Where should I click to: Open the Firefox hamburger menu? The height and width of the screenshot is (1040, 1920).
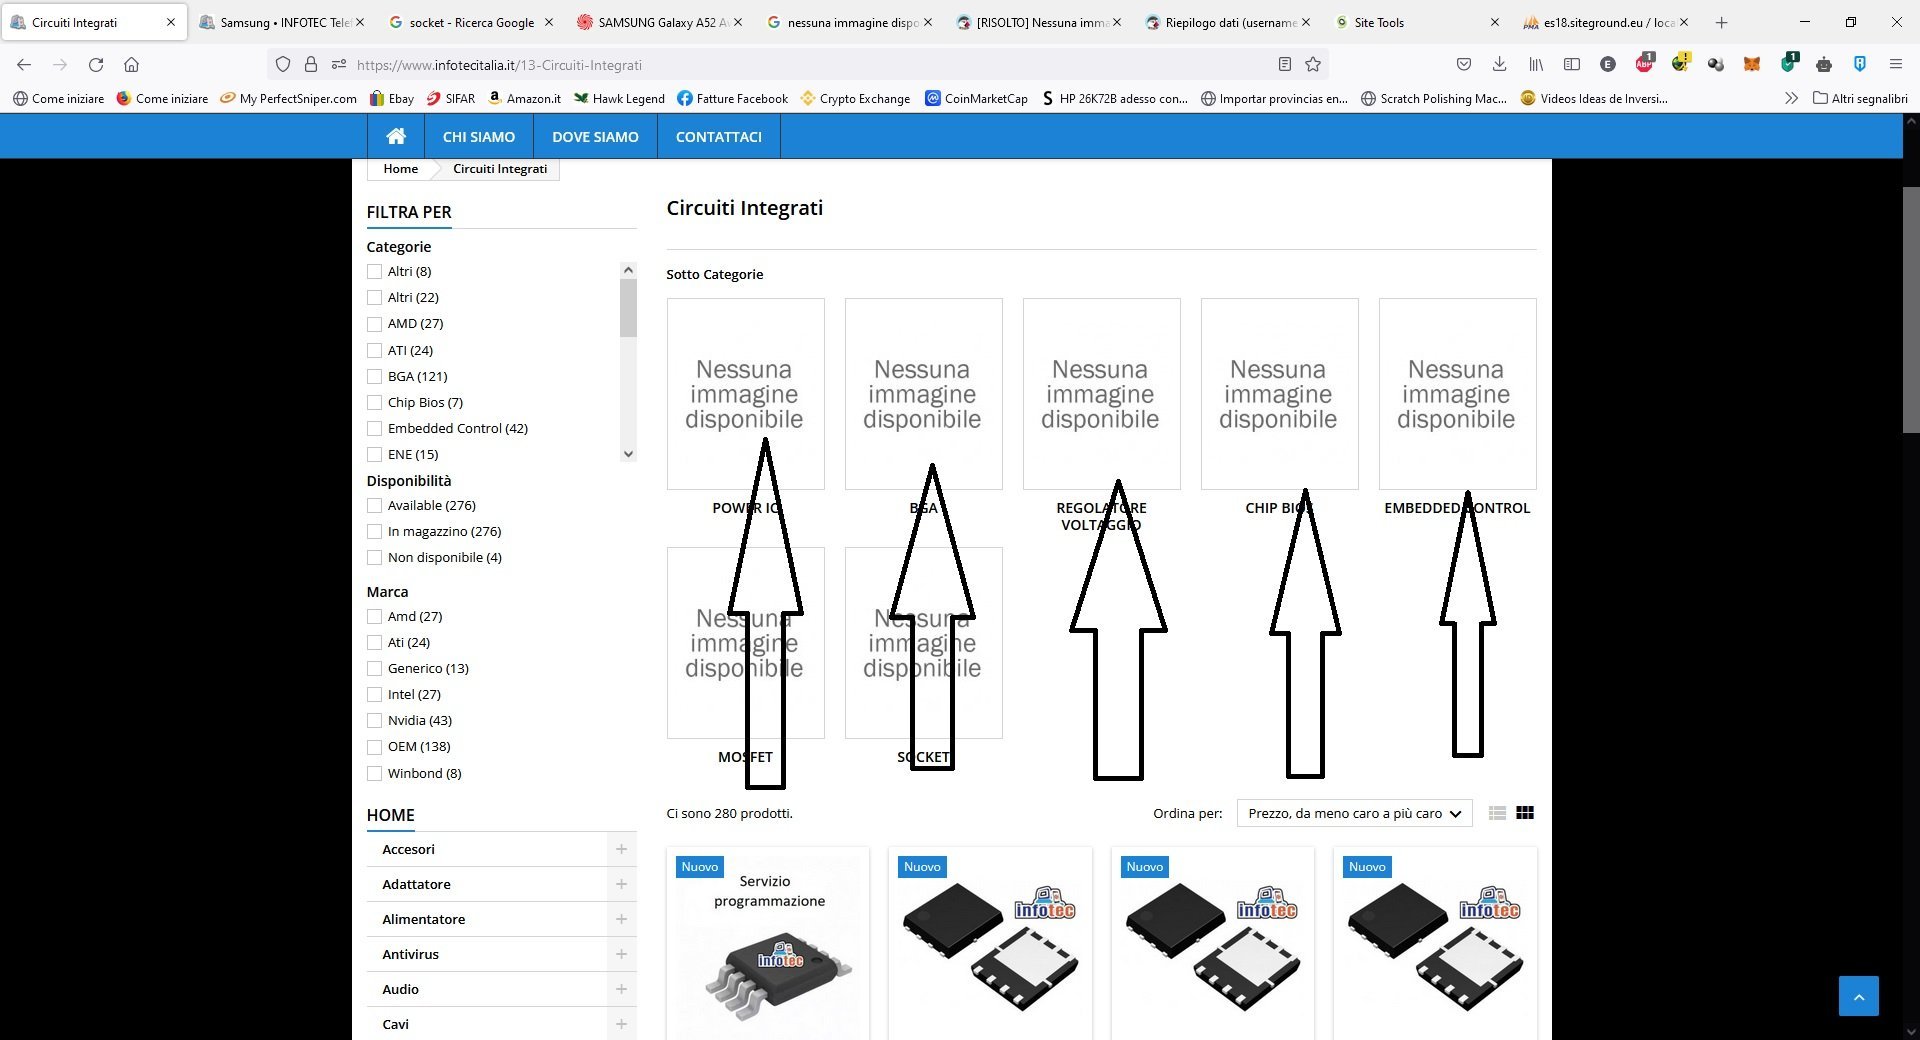click(x=1895, y=64)
